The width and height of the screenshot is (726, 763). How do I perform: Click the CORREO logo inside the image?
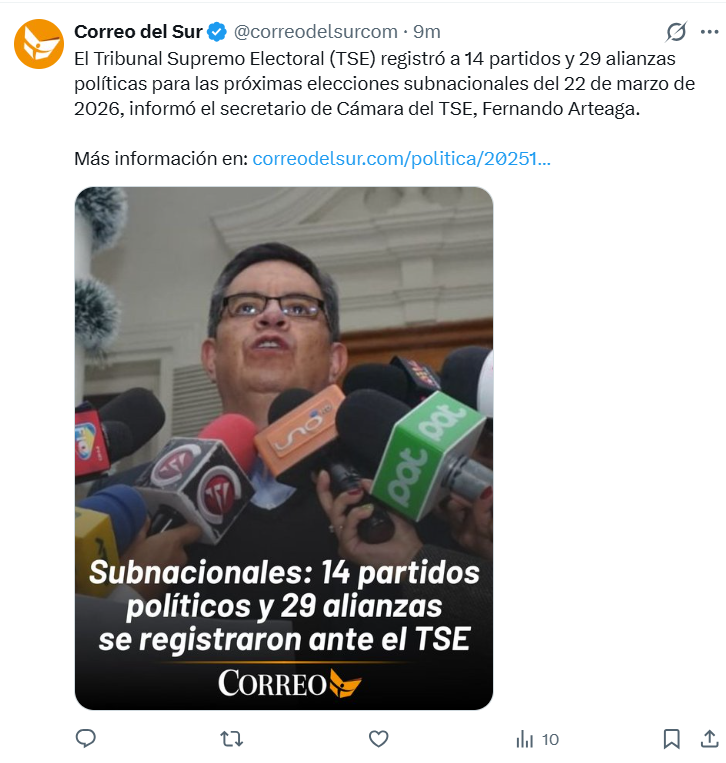click(x=289, y=683)
